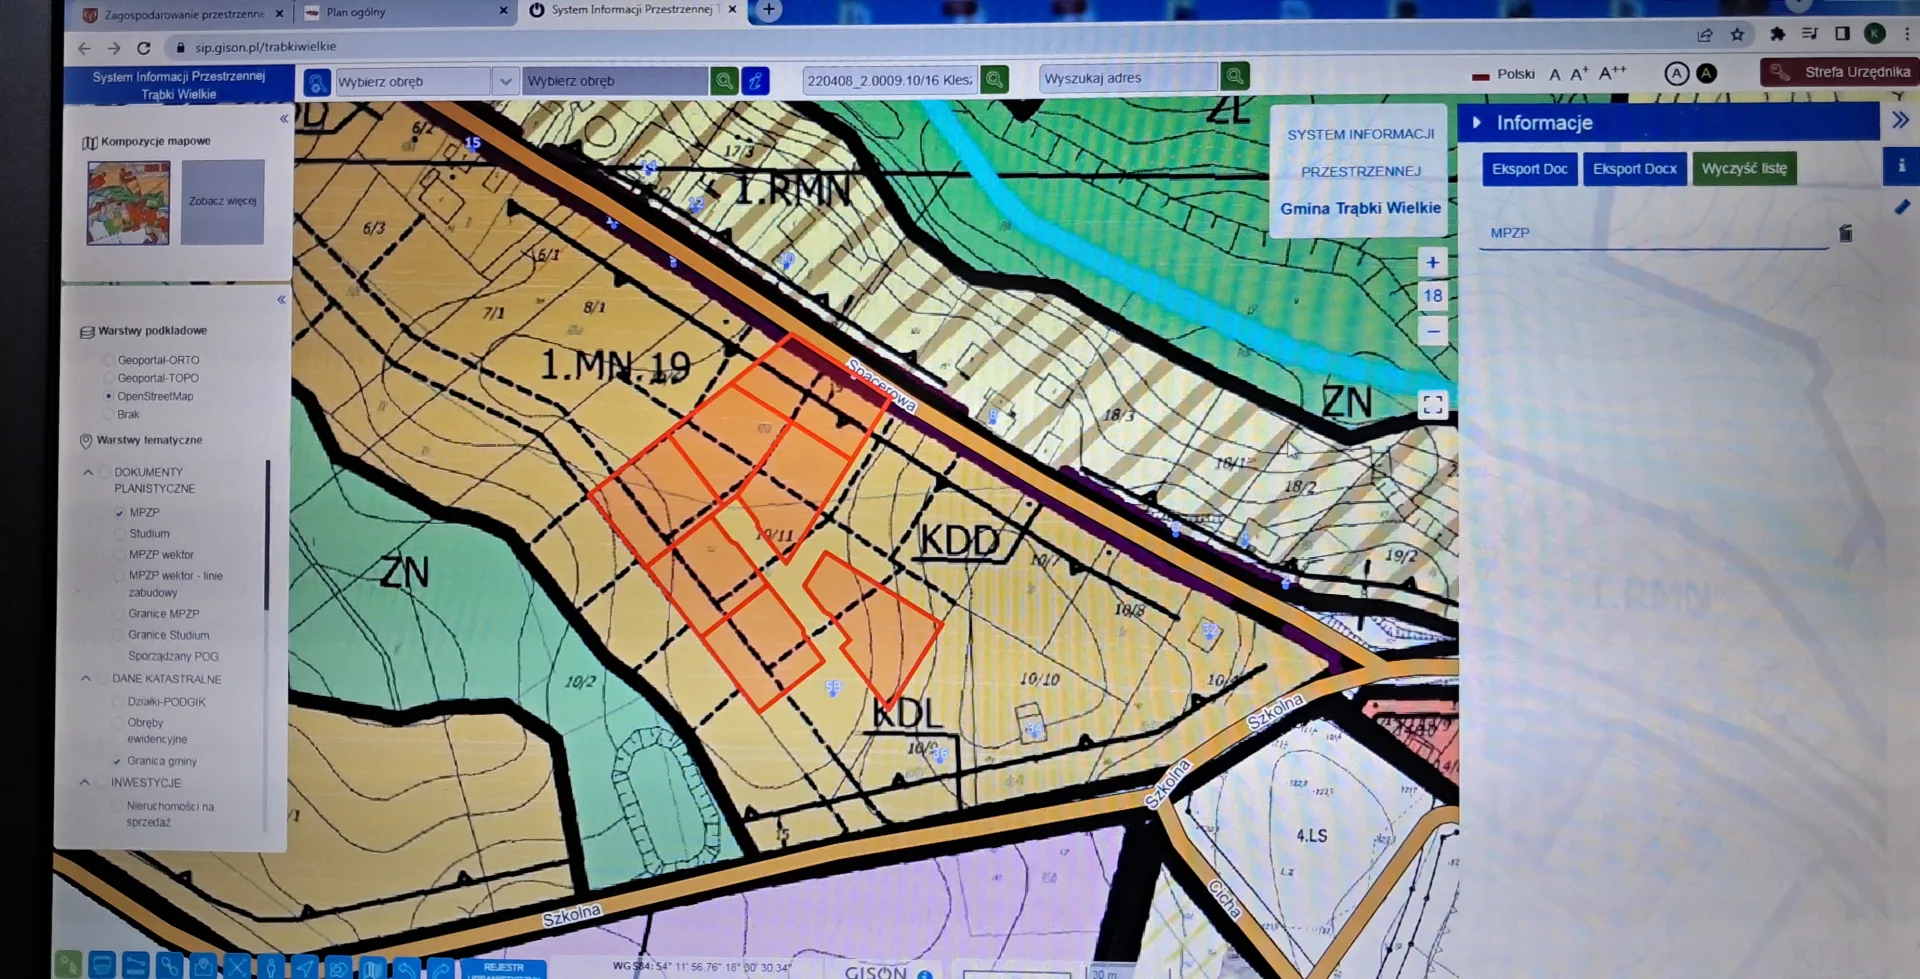This screenshot has width=1920, height=979.
Task: Collapse the DANE KATASTRALNE group
Action: coord(86,679)
